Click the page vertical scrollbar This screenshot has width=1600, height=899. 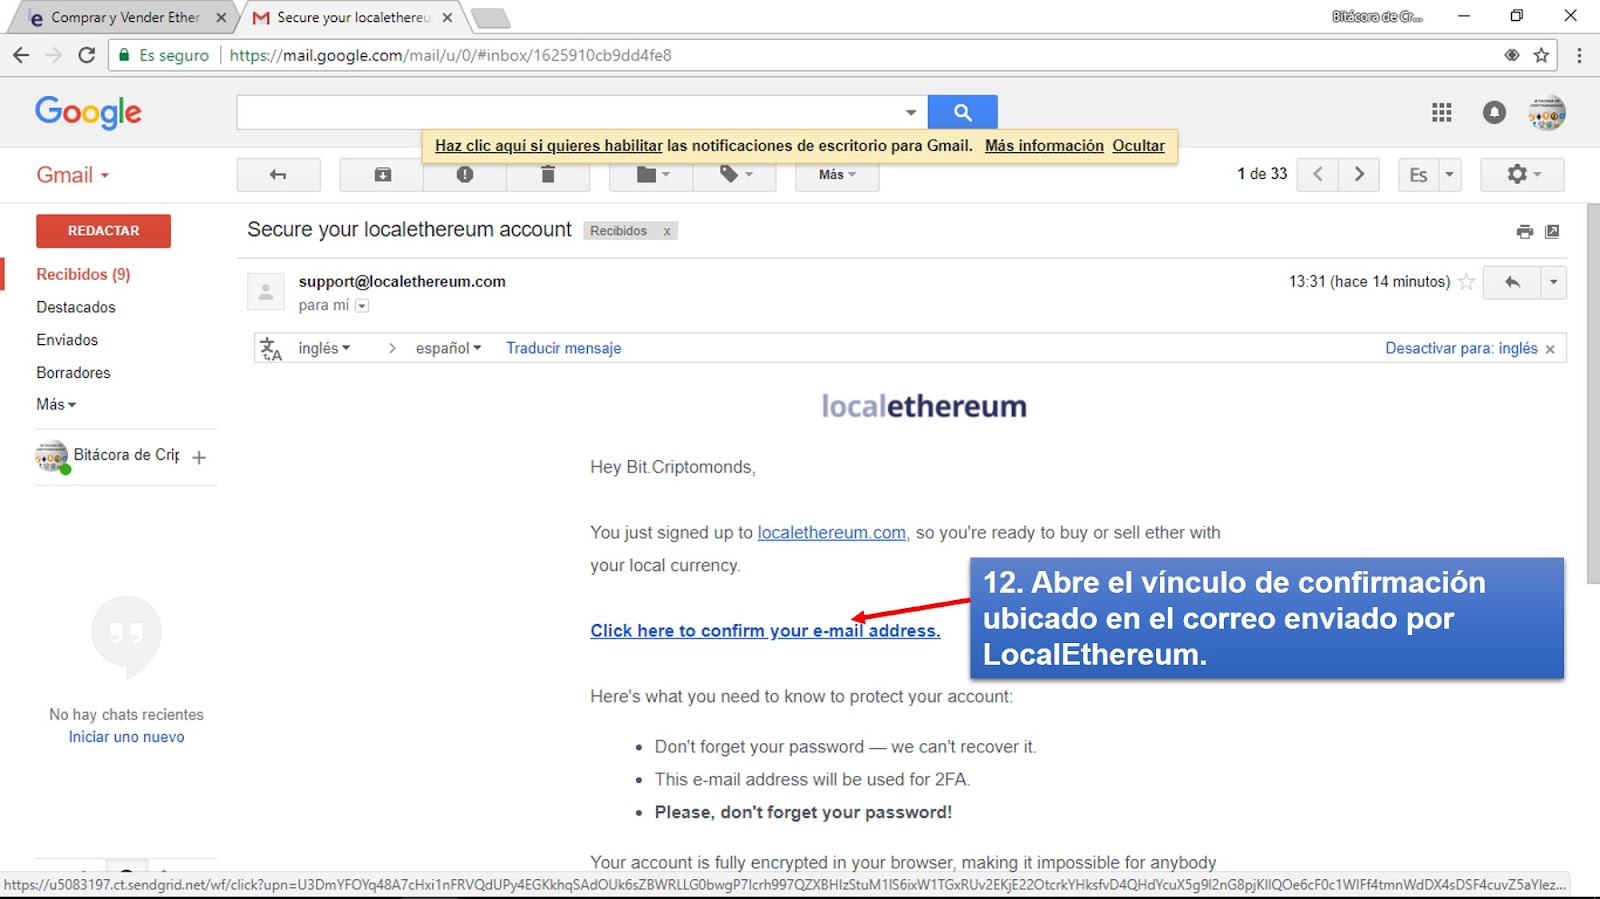tap(1592, 394)
